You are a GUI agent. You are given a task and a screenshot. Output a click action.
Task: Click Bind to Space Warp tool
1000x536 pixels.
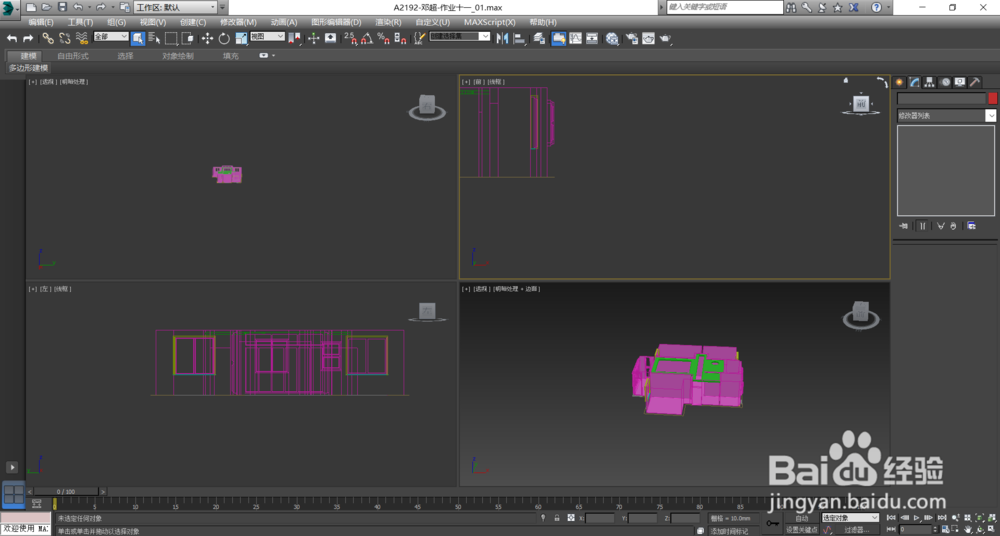pos(82,38)
